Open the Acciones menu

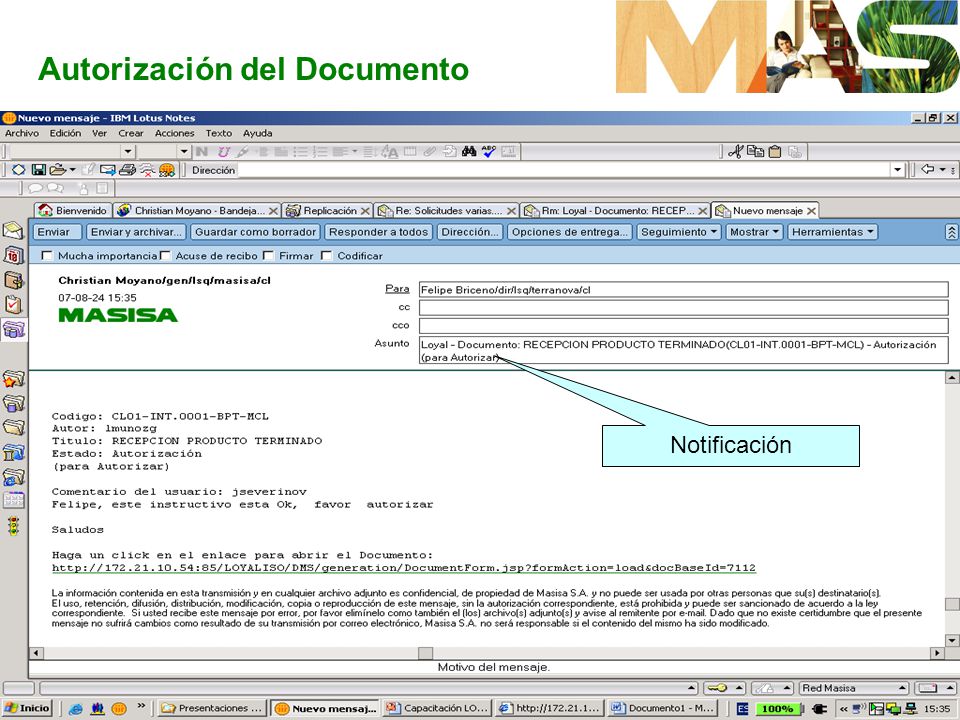174,133
